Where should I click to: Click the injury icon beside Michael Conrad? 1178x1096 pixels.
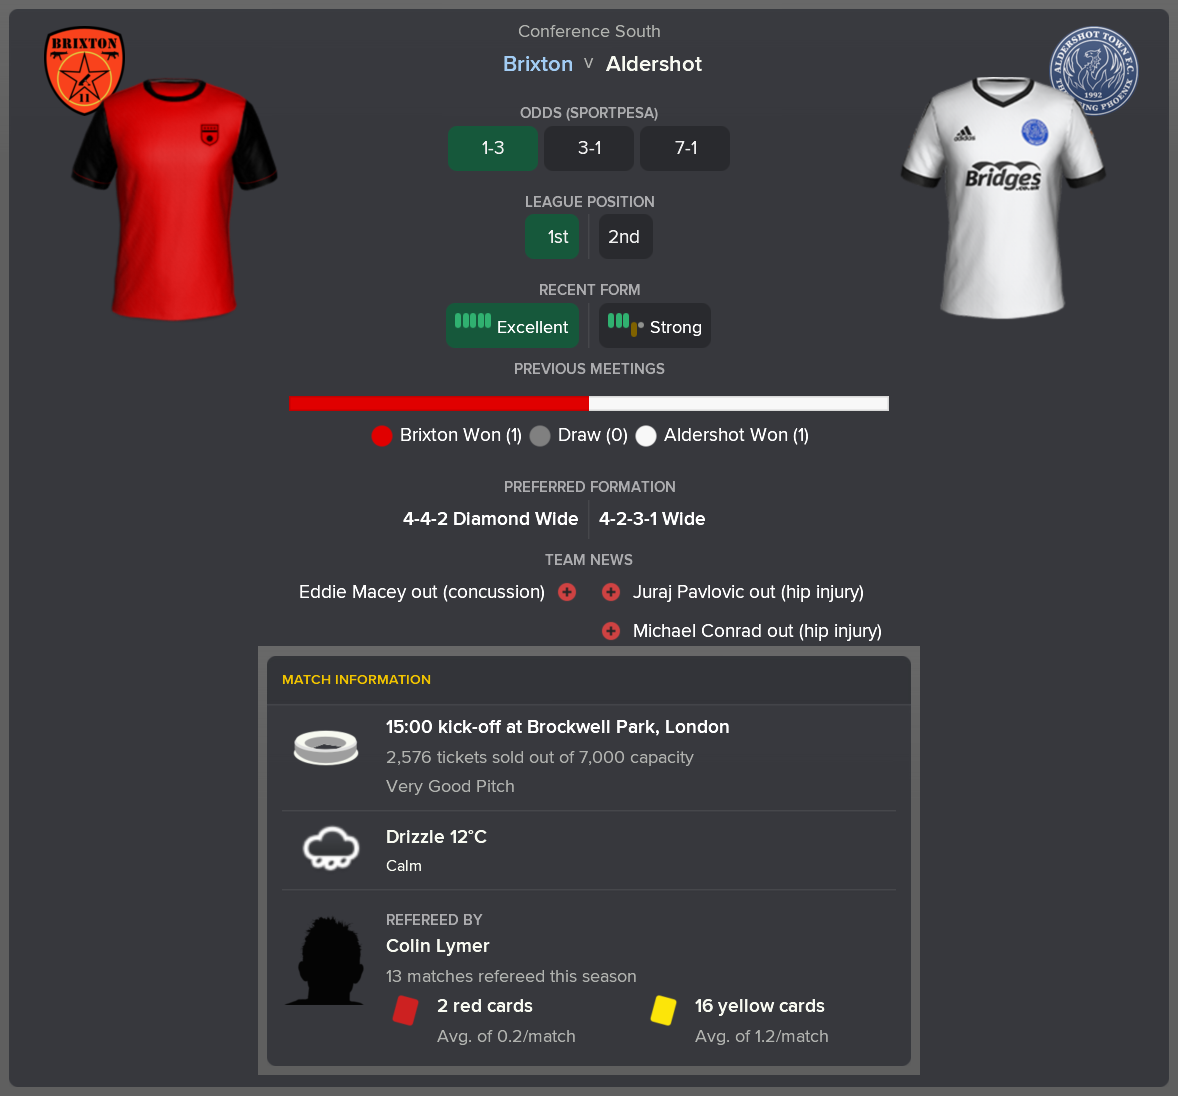coord(611,631)
